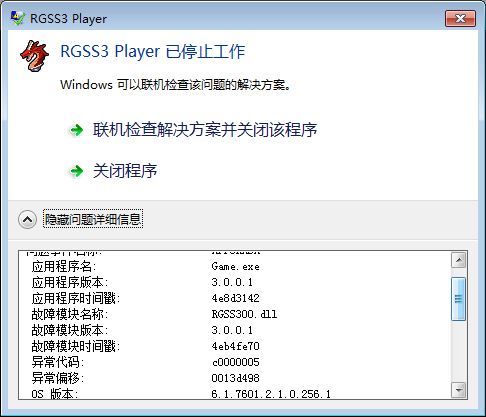
Task: Click the green arrow beside 关闭程序
Action: point(76,171)
